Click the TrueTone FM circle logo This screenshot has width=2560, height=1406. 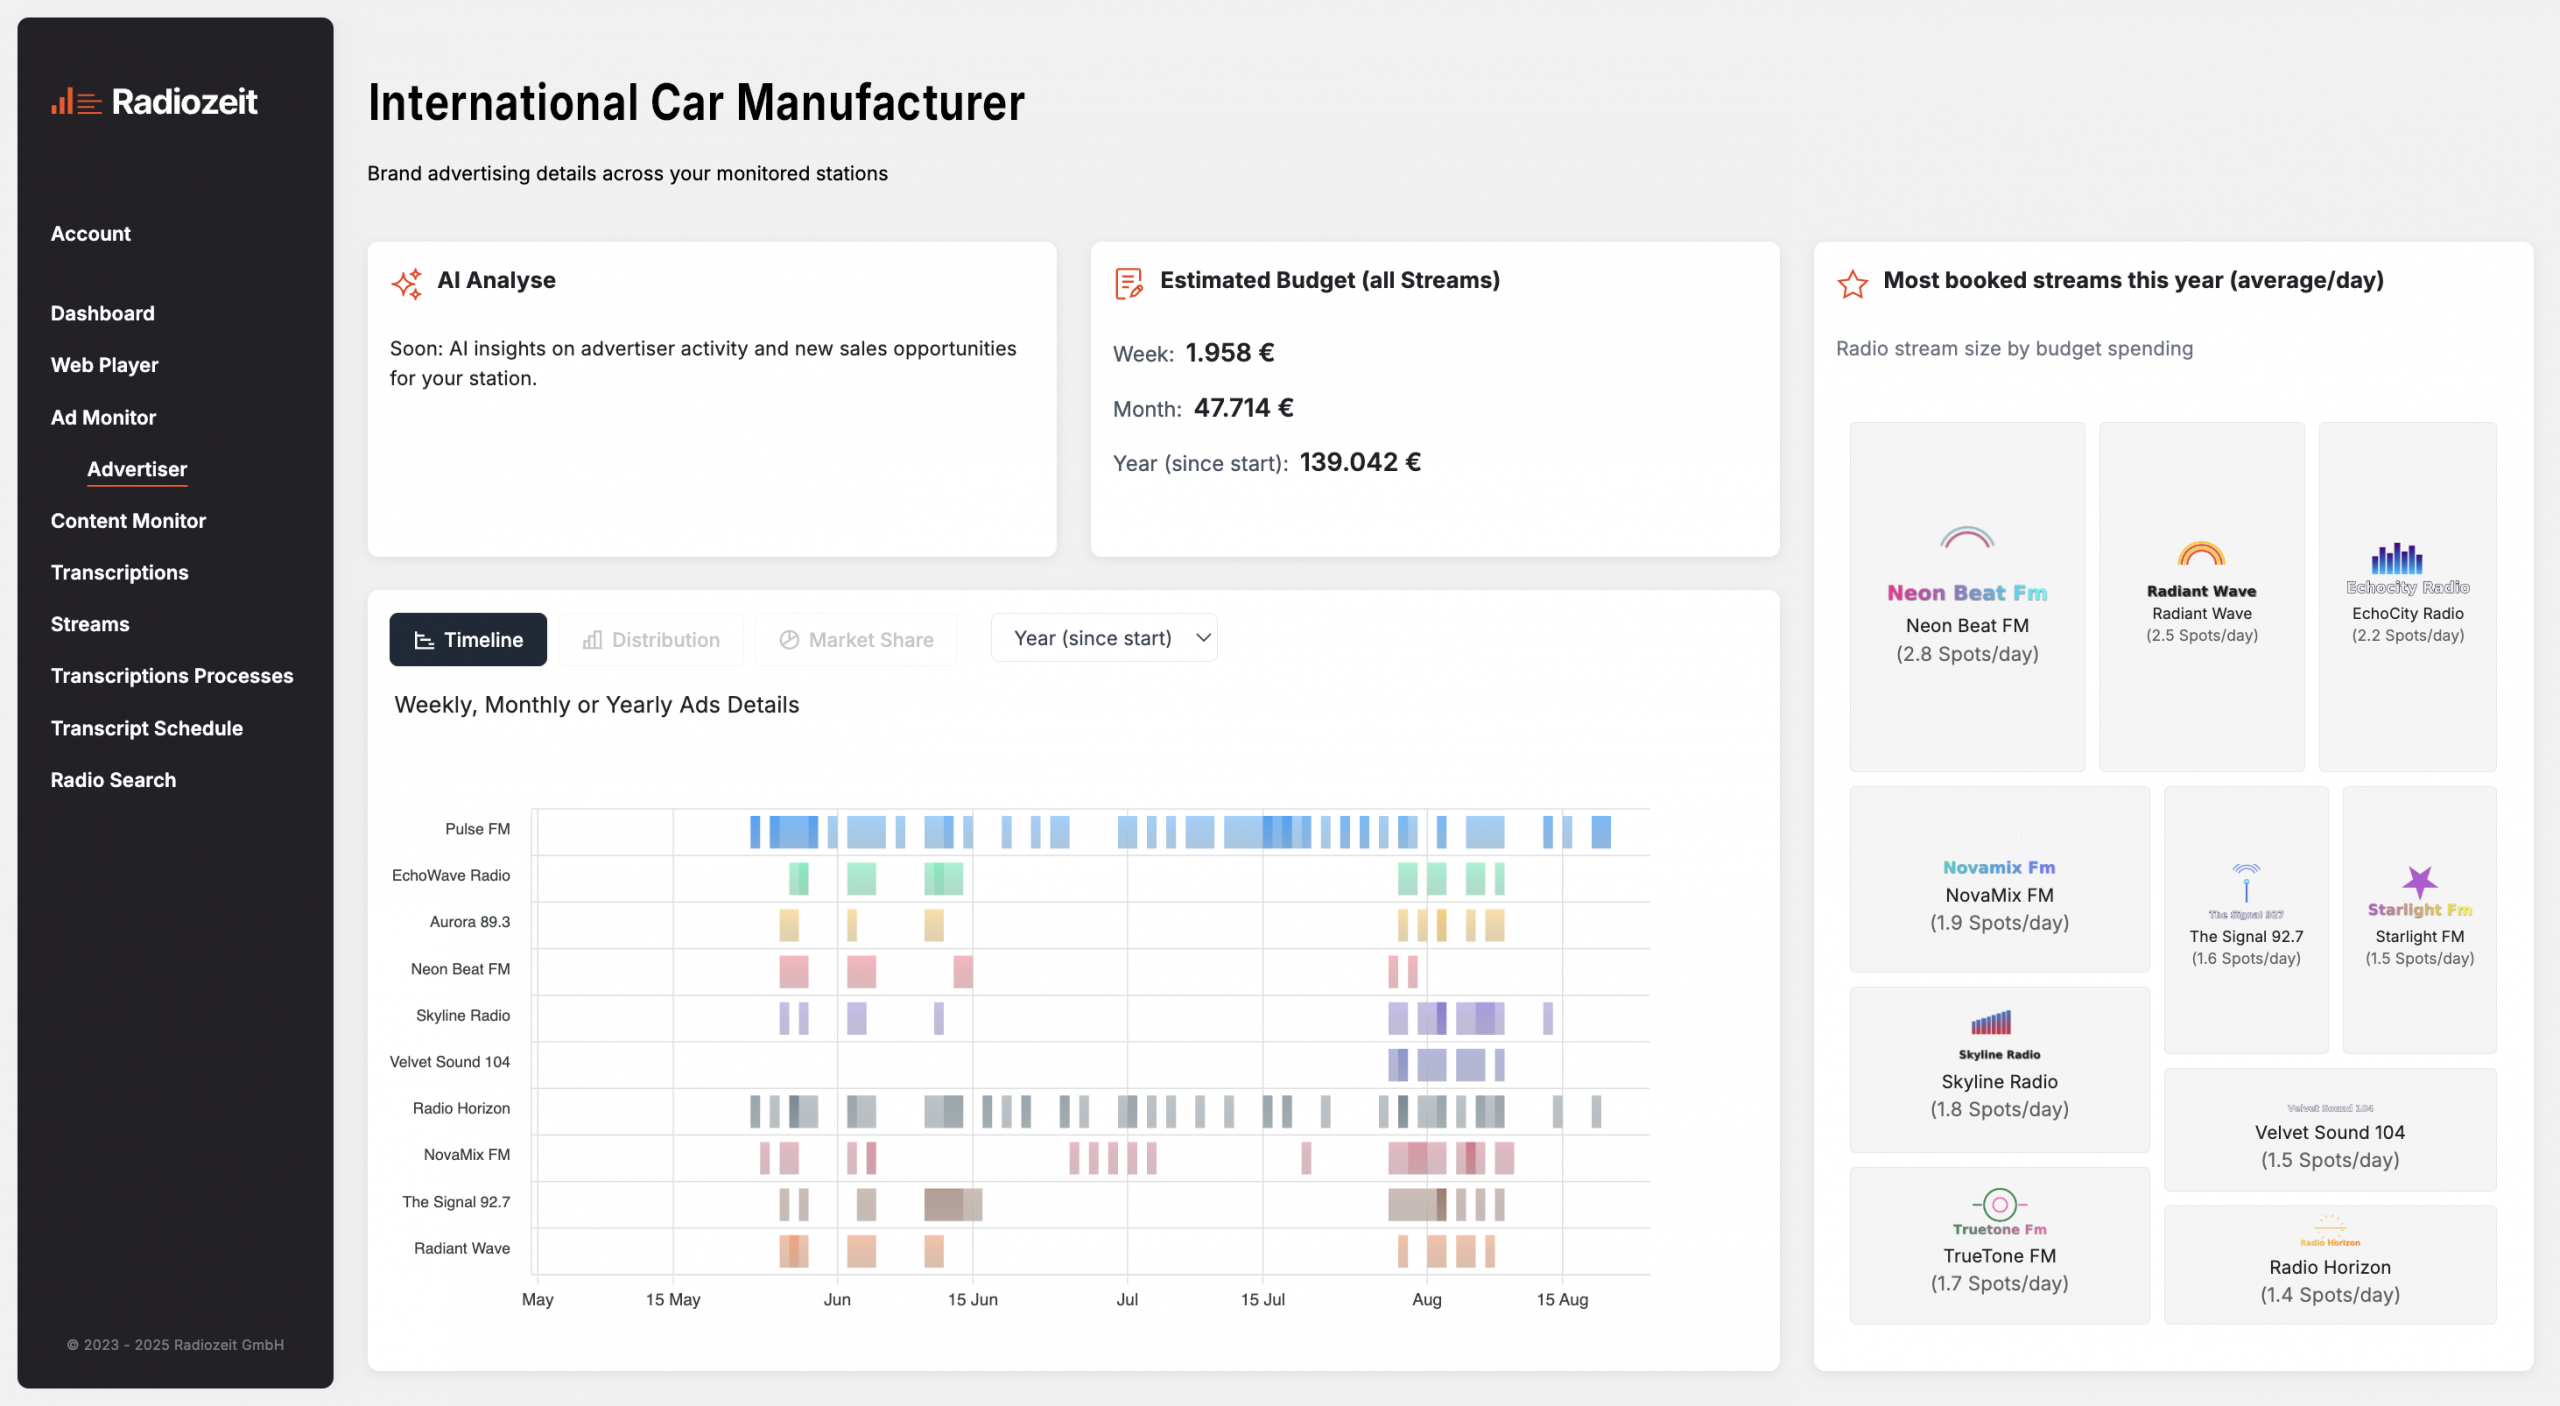1999,1204
